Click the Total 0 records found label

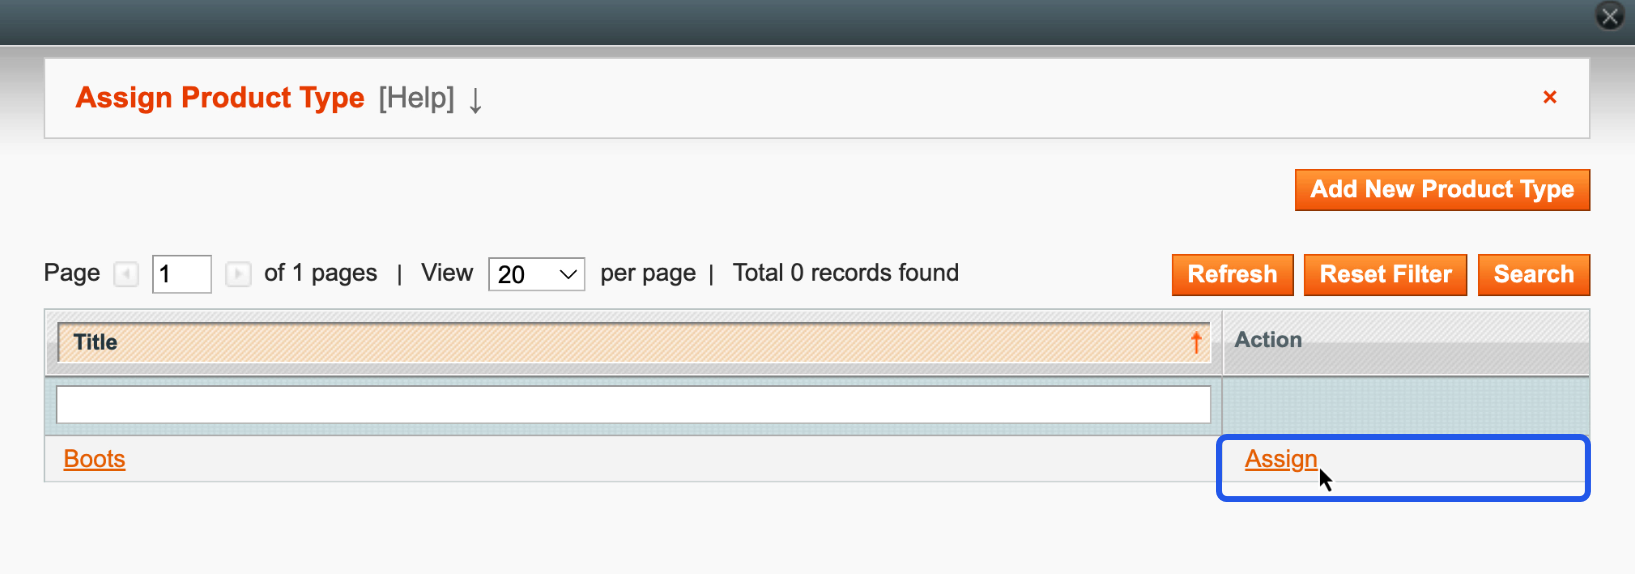click(845, 273)
